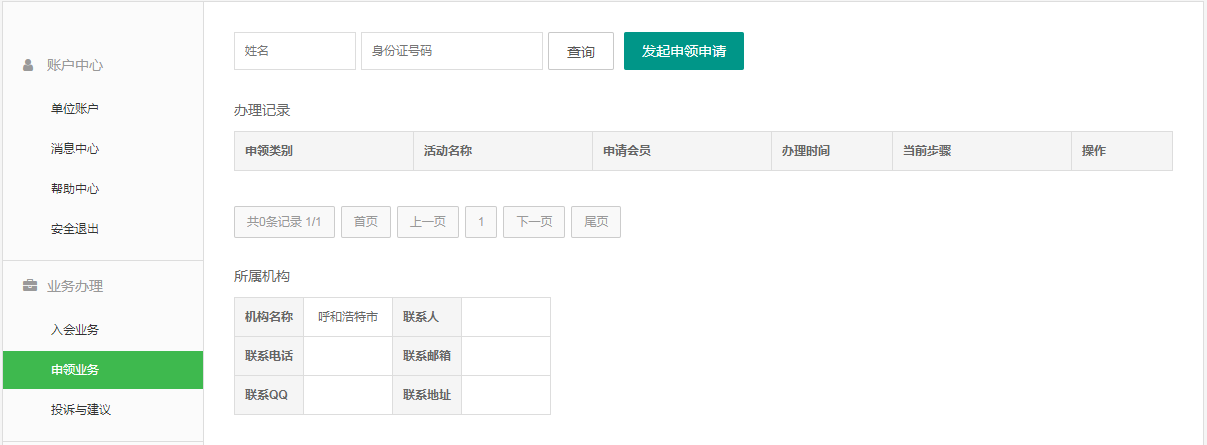Go to 首页 in pagination
1207x445 pixels.
pyautogui.click(x=365, y=222)
